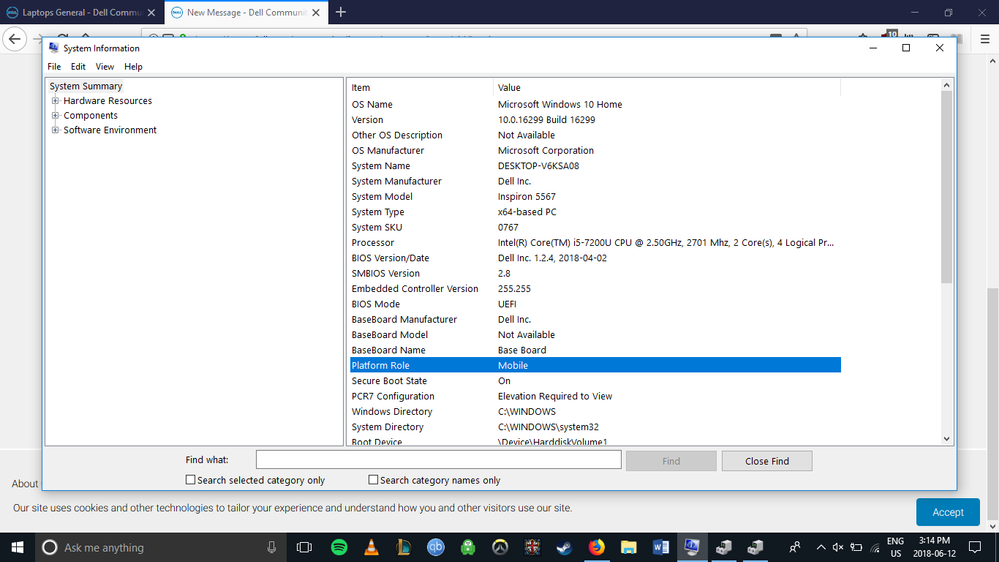This screenshot has width=999, height=562.
Task: Launch Overwatch from the taskbar
Action: (500, 547)
